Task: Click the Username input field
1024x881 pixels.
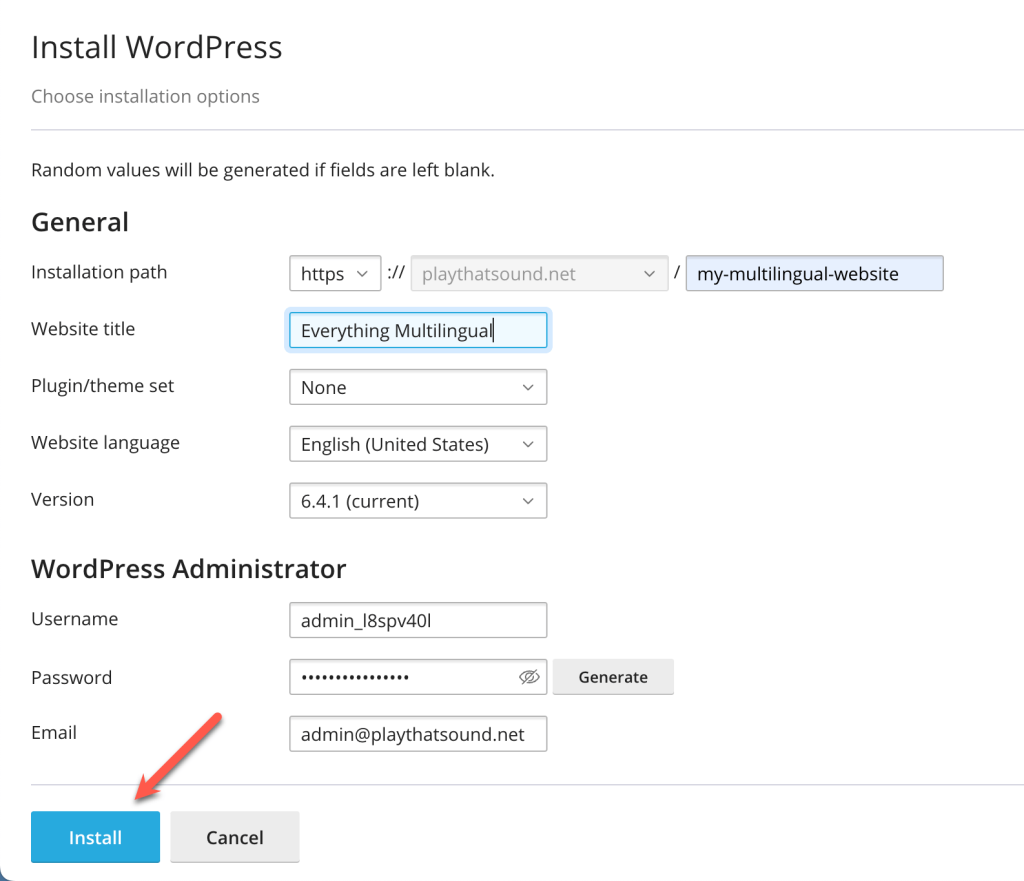Action: point(418,620)
